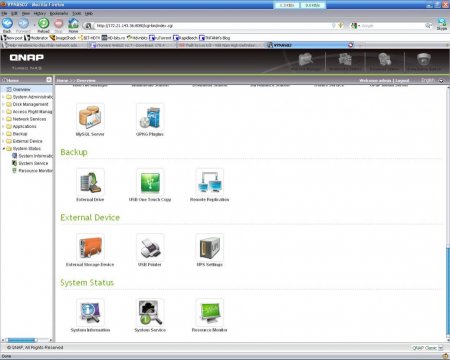Open the External Storage Device icon
The height and width of the screenshot is (360, 450).
pos(90,248)
